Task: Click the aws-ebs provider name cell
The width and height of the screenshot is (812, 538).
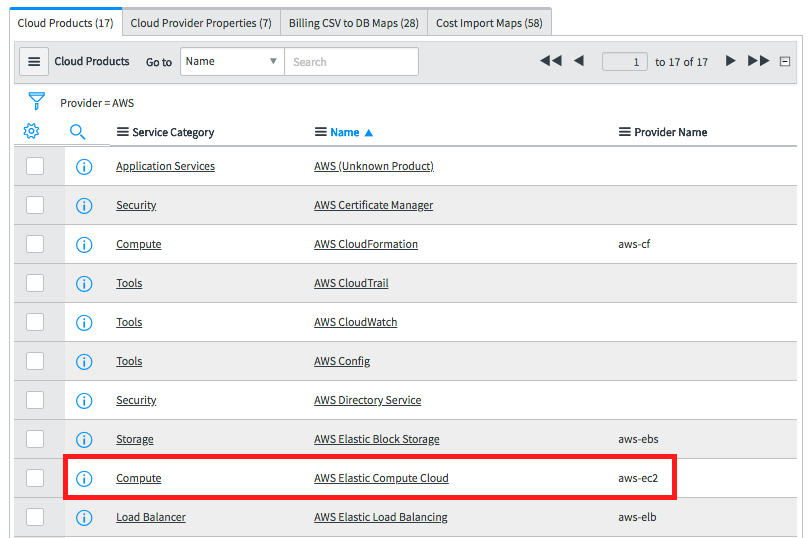Action: click(x=638, y=439)
